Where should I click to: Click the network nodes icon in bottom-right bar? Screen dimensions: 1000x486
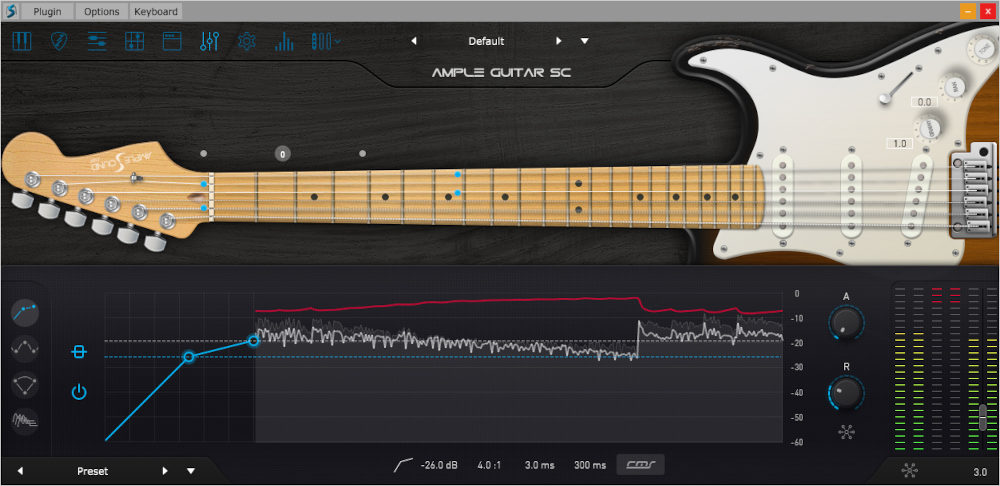909,471
